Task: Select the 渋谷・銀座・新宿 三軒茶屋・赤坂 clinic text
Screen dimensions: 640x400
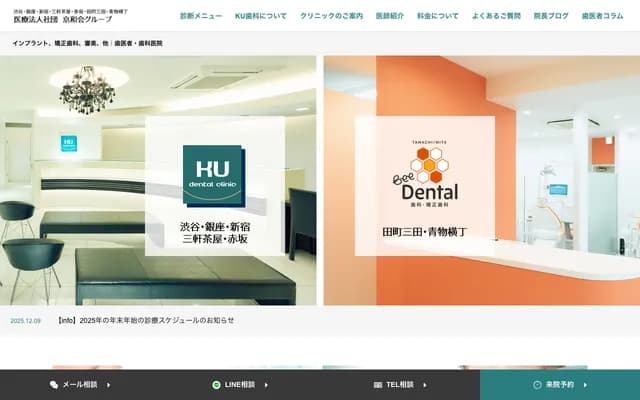Action: pos(215,233)
